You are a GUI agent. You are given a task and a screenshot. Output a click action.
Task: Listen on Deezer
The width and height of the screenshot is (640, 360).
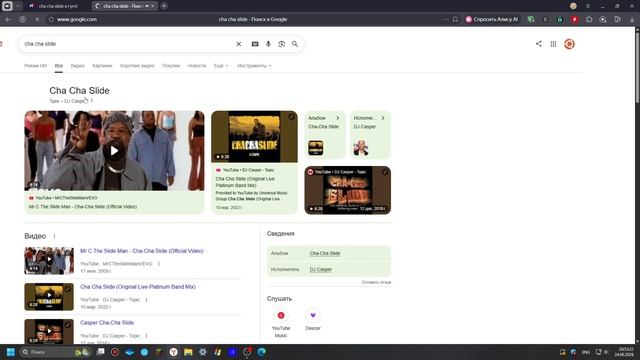click(x=313, y=319)
